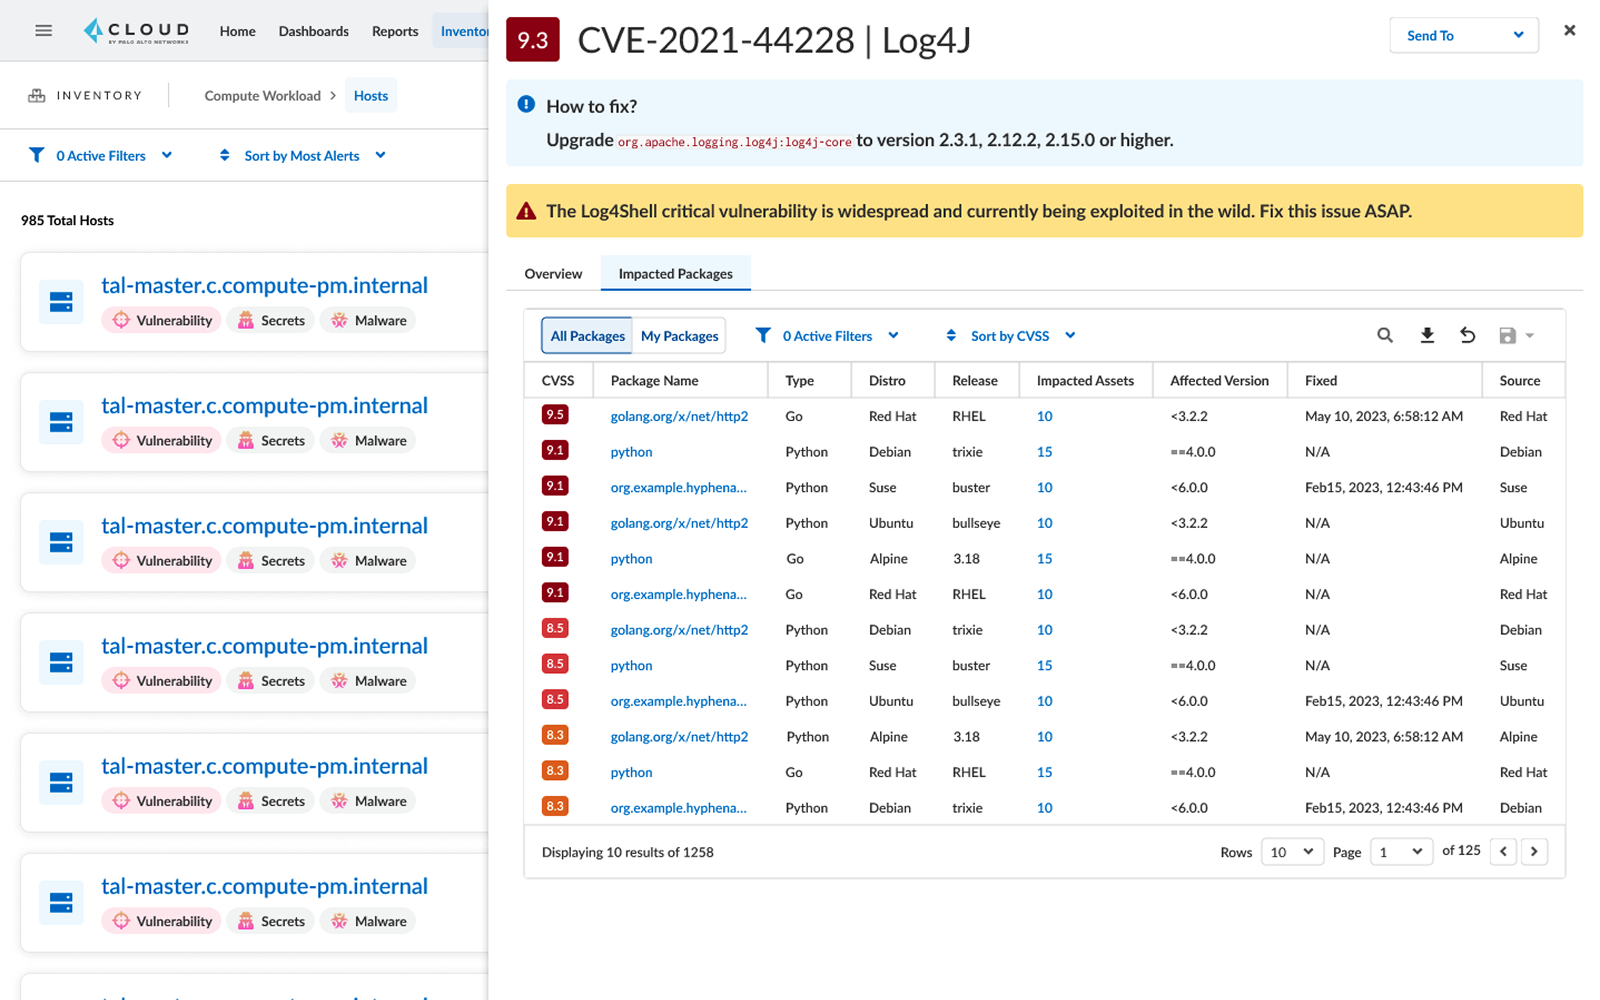Click the 9.3 CVSS score badge in header
Viewport: 1600px width, 1000px height.
tap(533, 40)
